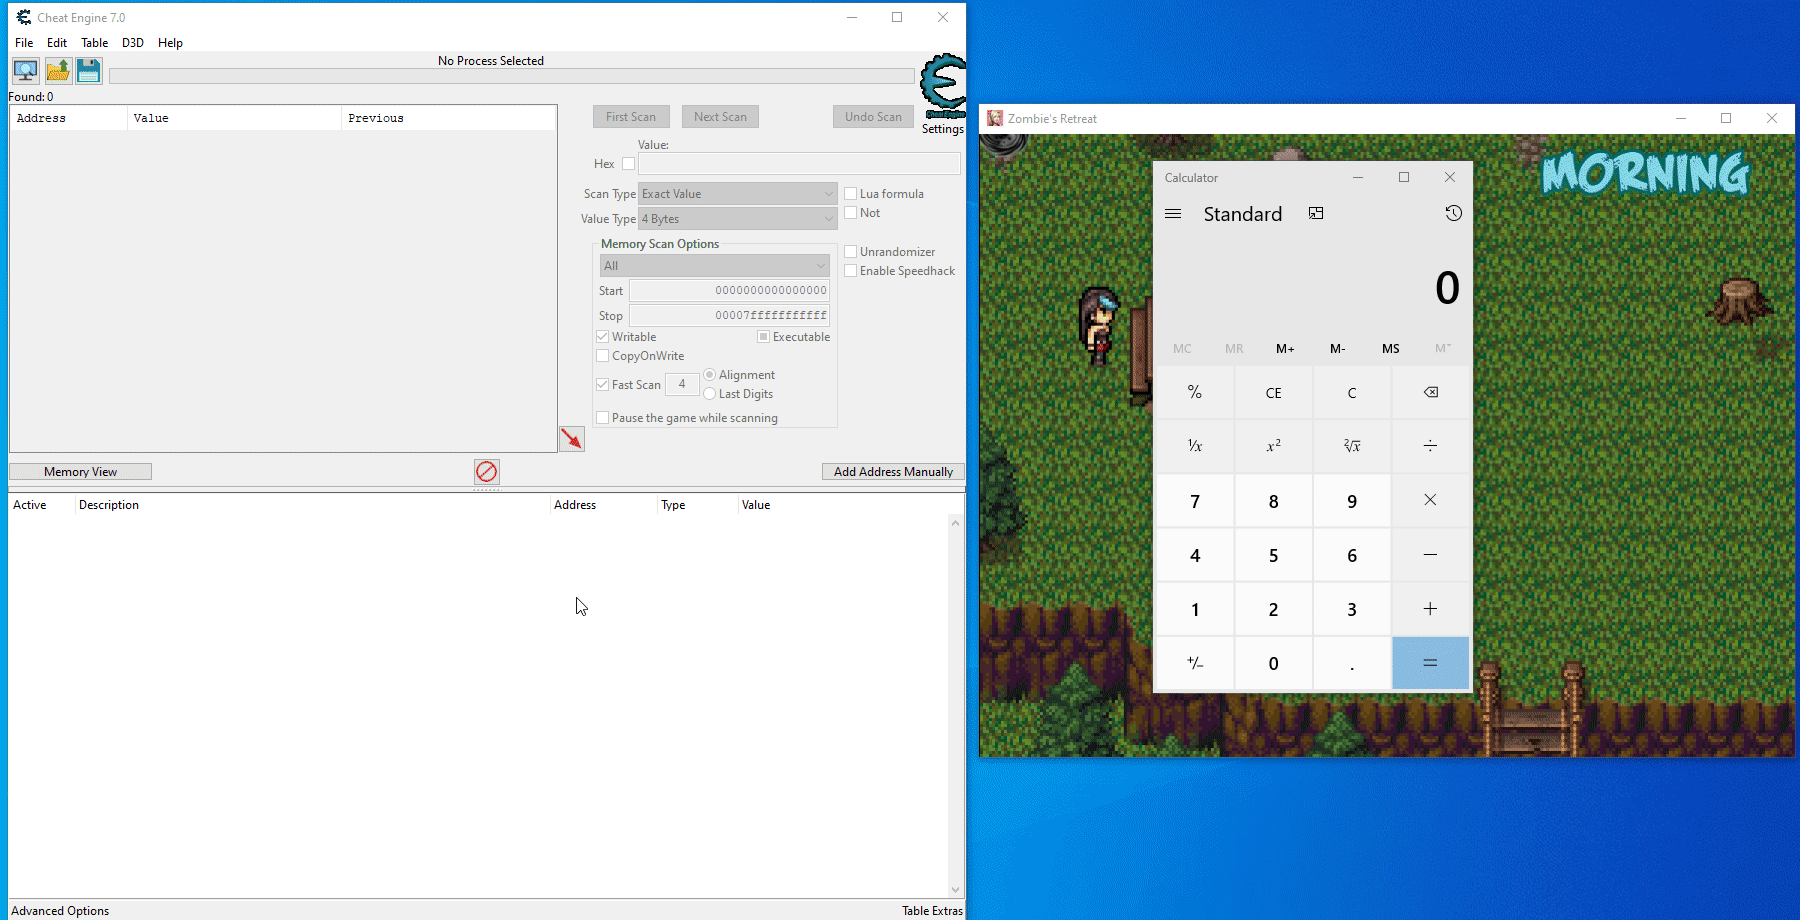Click the address list scrollbar down arrow

tap(956, 890)
